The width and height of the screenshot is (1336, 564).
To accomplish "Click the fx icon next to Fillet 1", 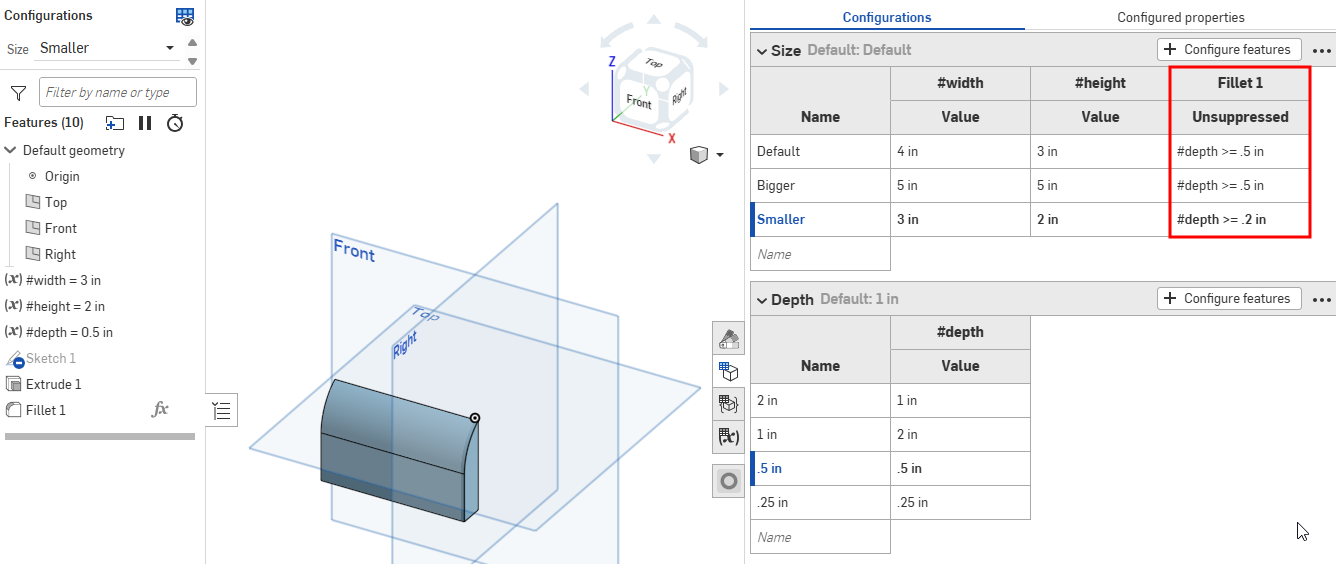I will point(159,410).
